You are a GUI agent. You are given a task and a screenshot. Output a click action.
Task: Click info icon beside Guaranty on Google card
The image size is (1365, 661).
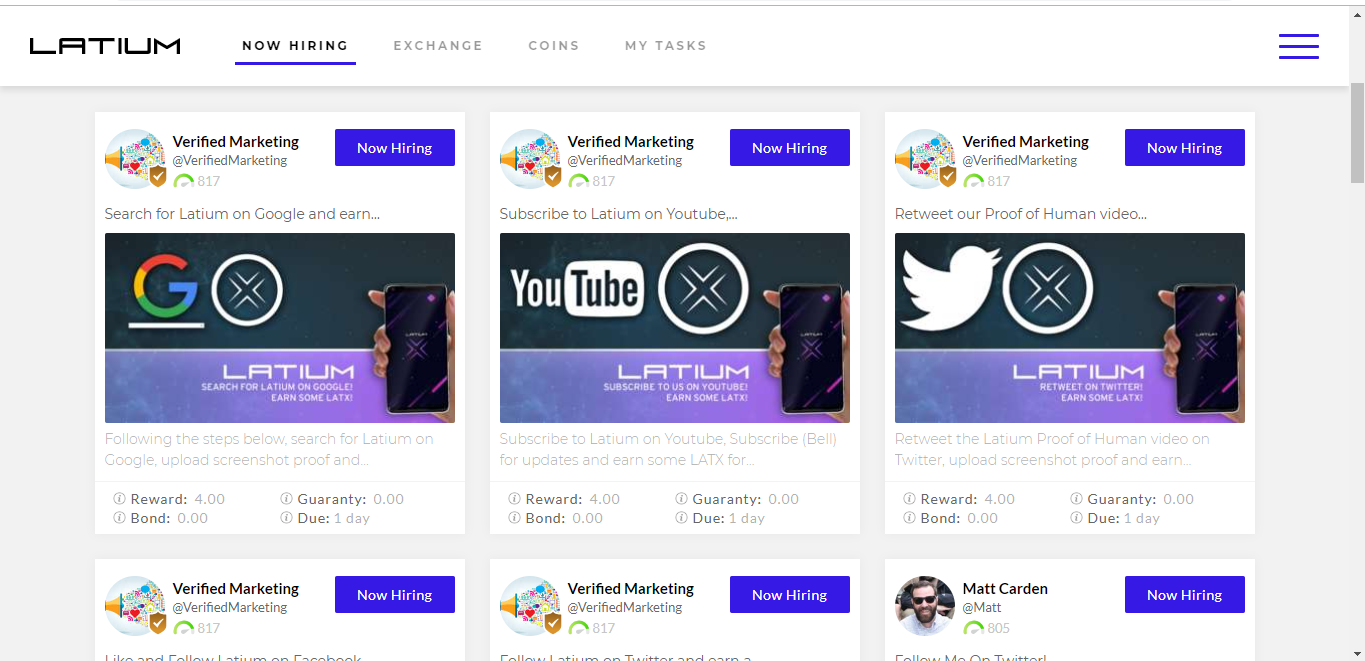tap(286, 499)
